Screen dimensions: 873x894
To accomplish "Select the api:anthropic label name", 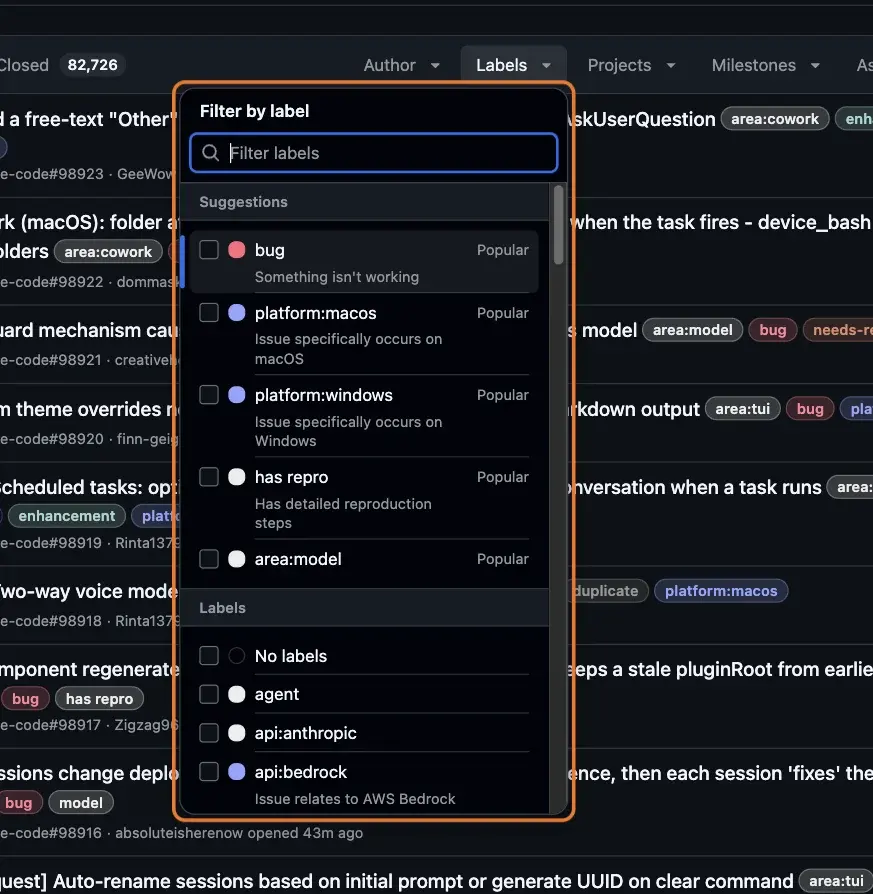I will click(x=306, y=733).
